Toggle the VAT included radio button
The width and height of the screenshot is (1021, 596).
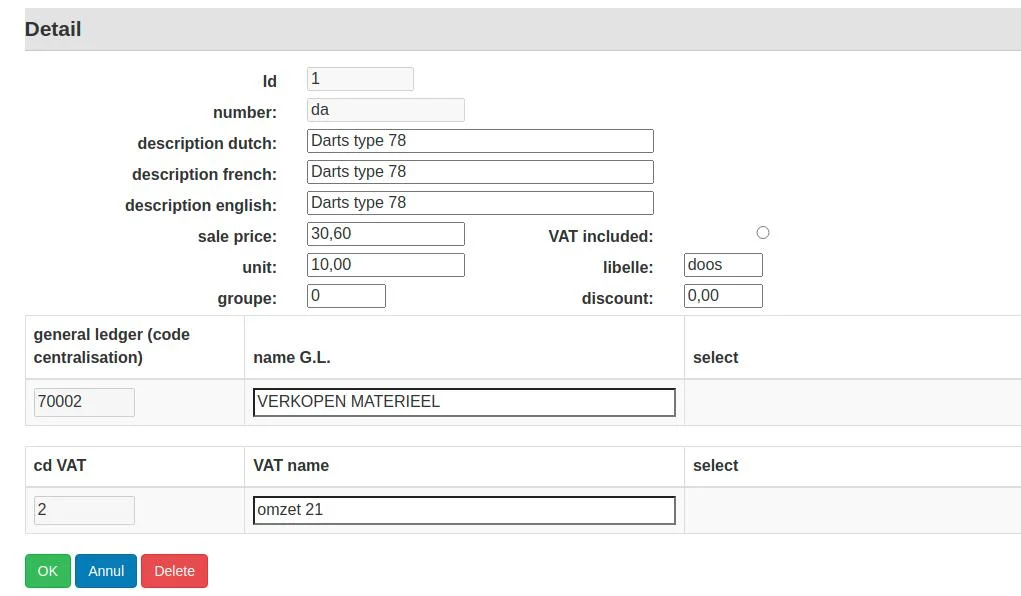point(763,233)
